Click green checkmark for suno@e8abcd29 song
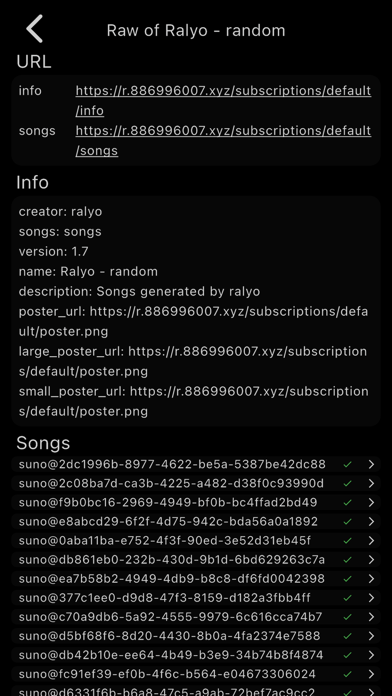The height and width of the screenshot is (696, 392). tap(348, 522)
